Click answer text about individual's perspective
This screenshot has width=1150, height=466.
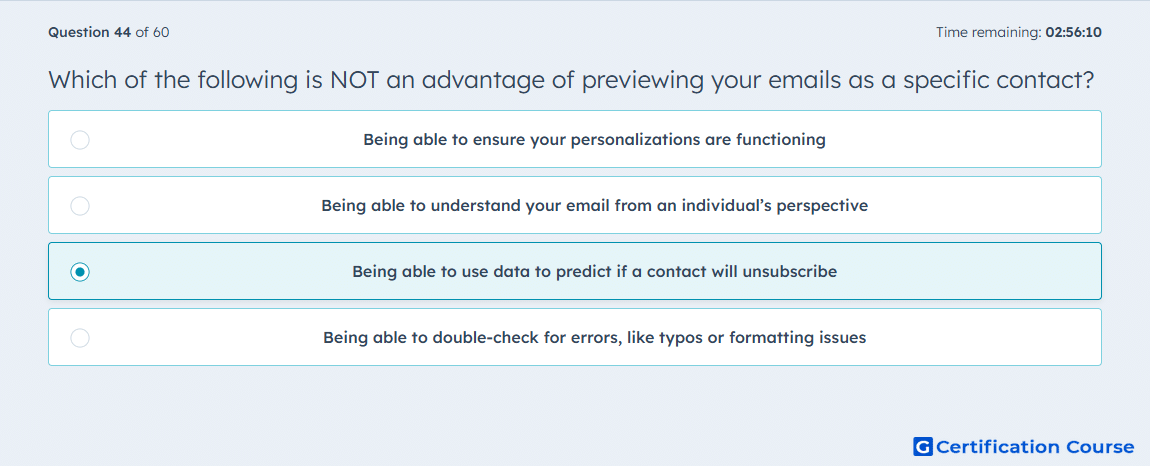tap(594, 205)
